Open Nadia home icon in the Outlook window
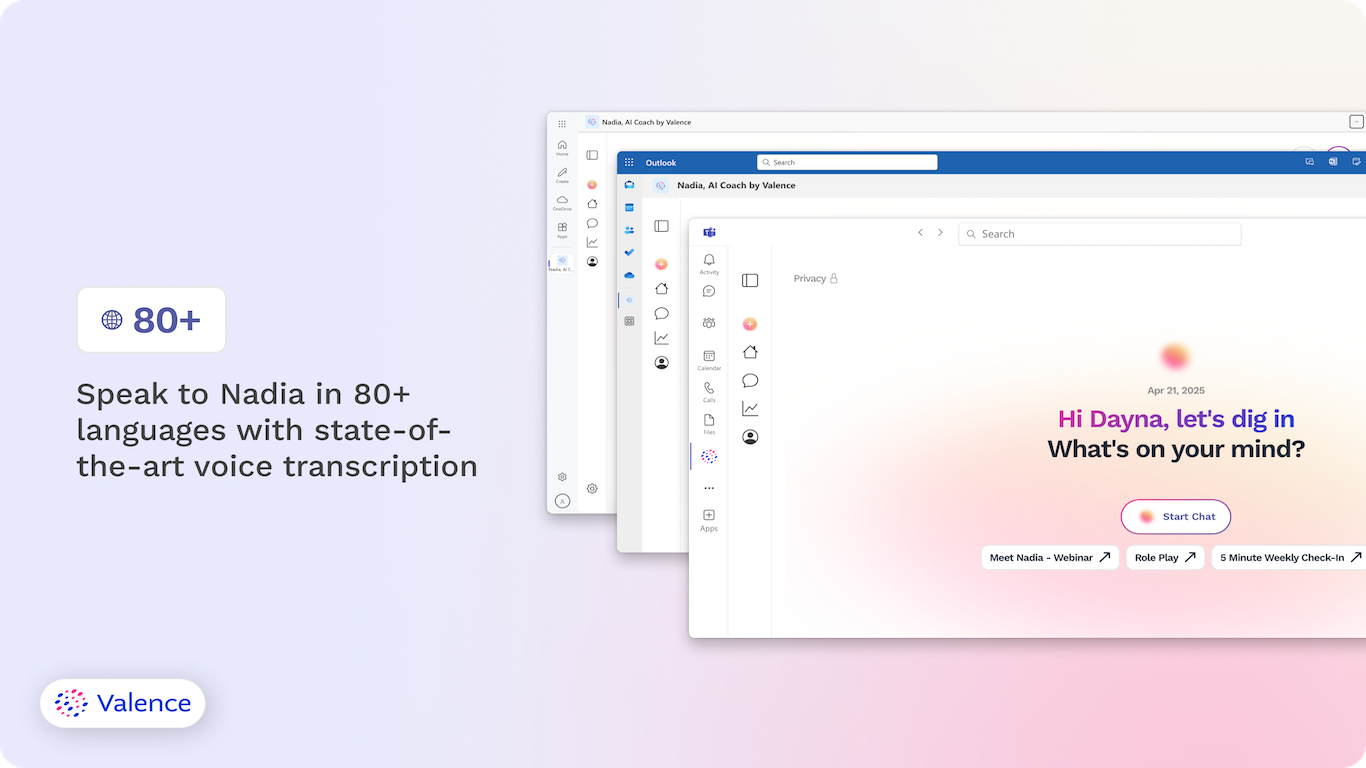1366x768 pixels. [661, 289]
